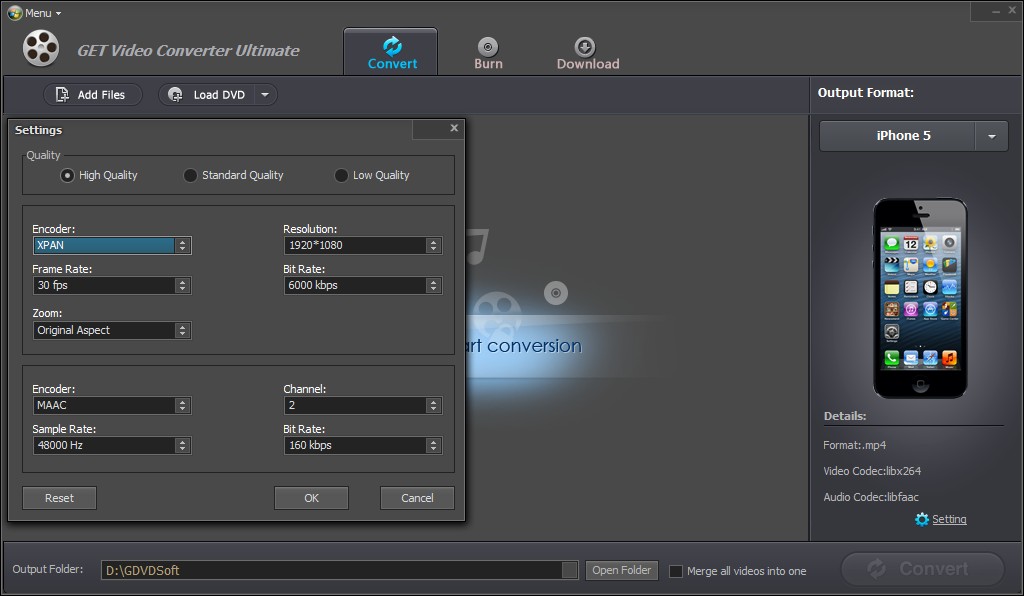Switch to the Burn tab
Image resolution: width=1024 pixels, height=596 pixels.
click(x=488, y=53)
